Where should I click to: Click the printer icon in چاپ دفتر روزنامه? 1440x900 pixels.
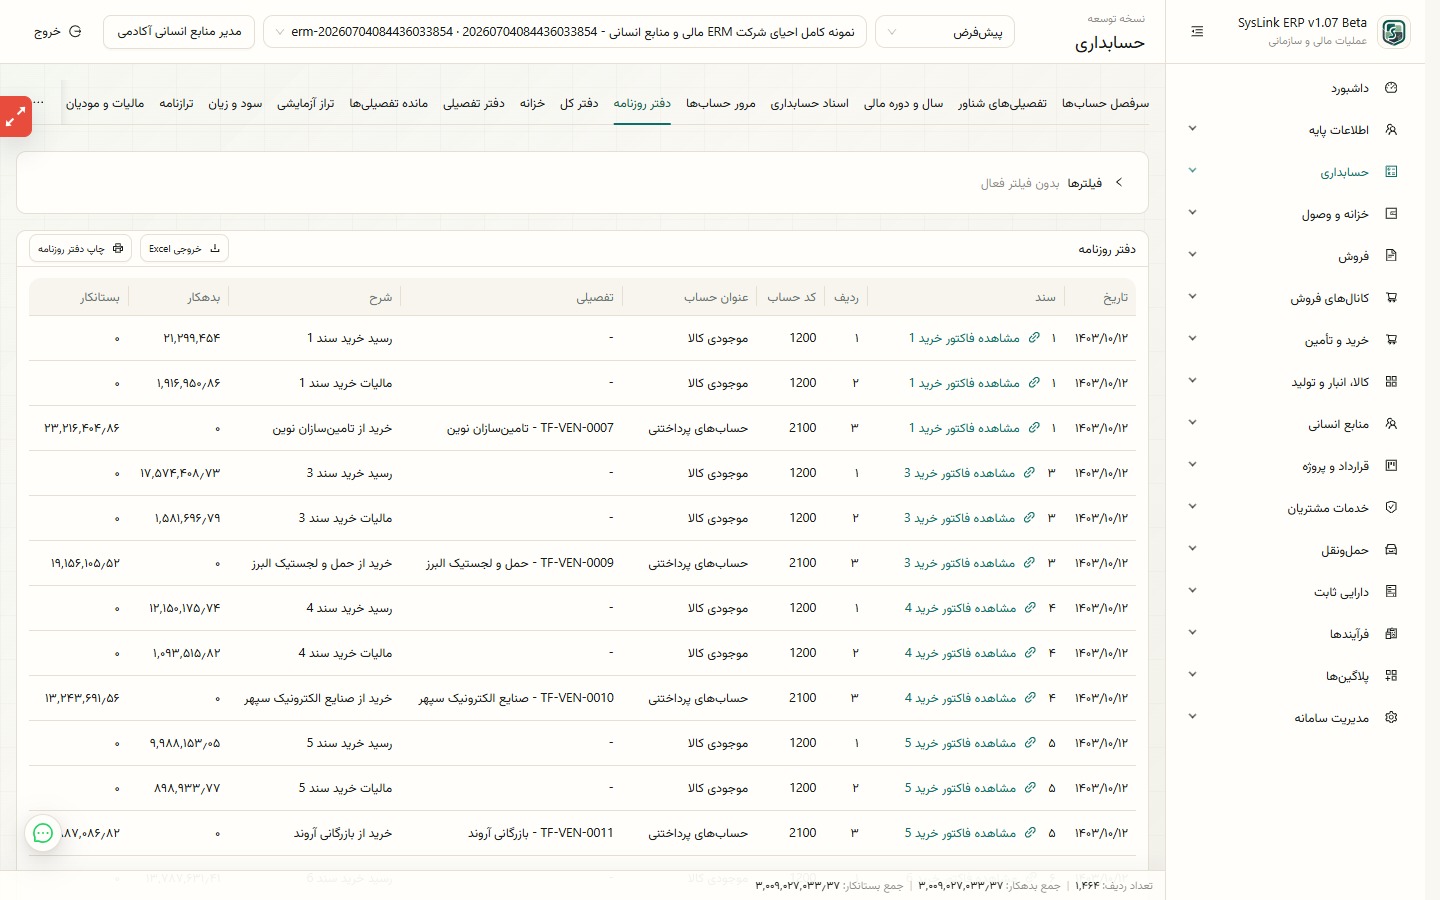coord(118,248)
